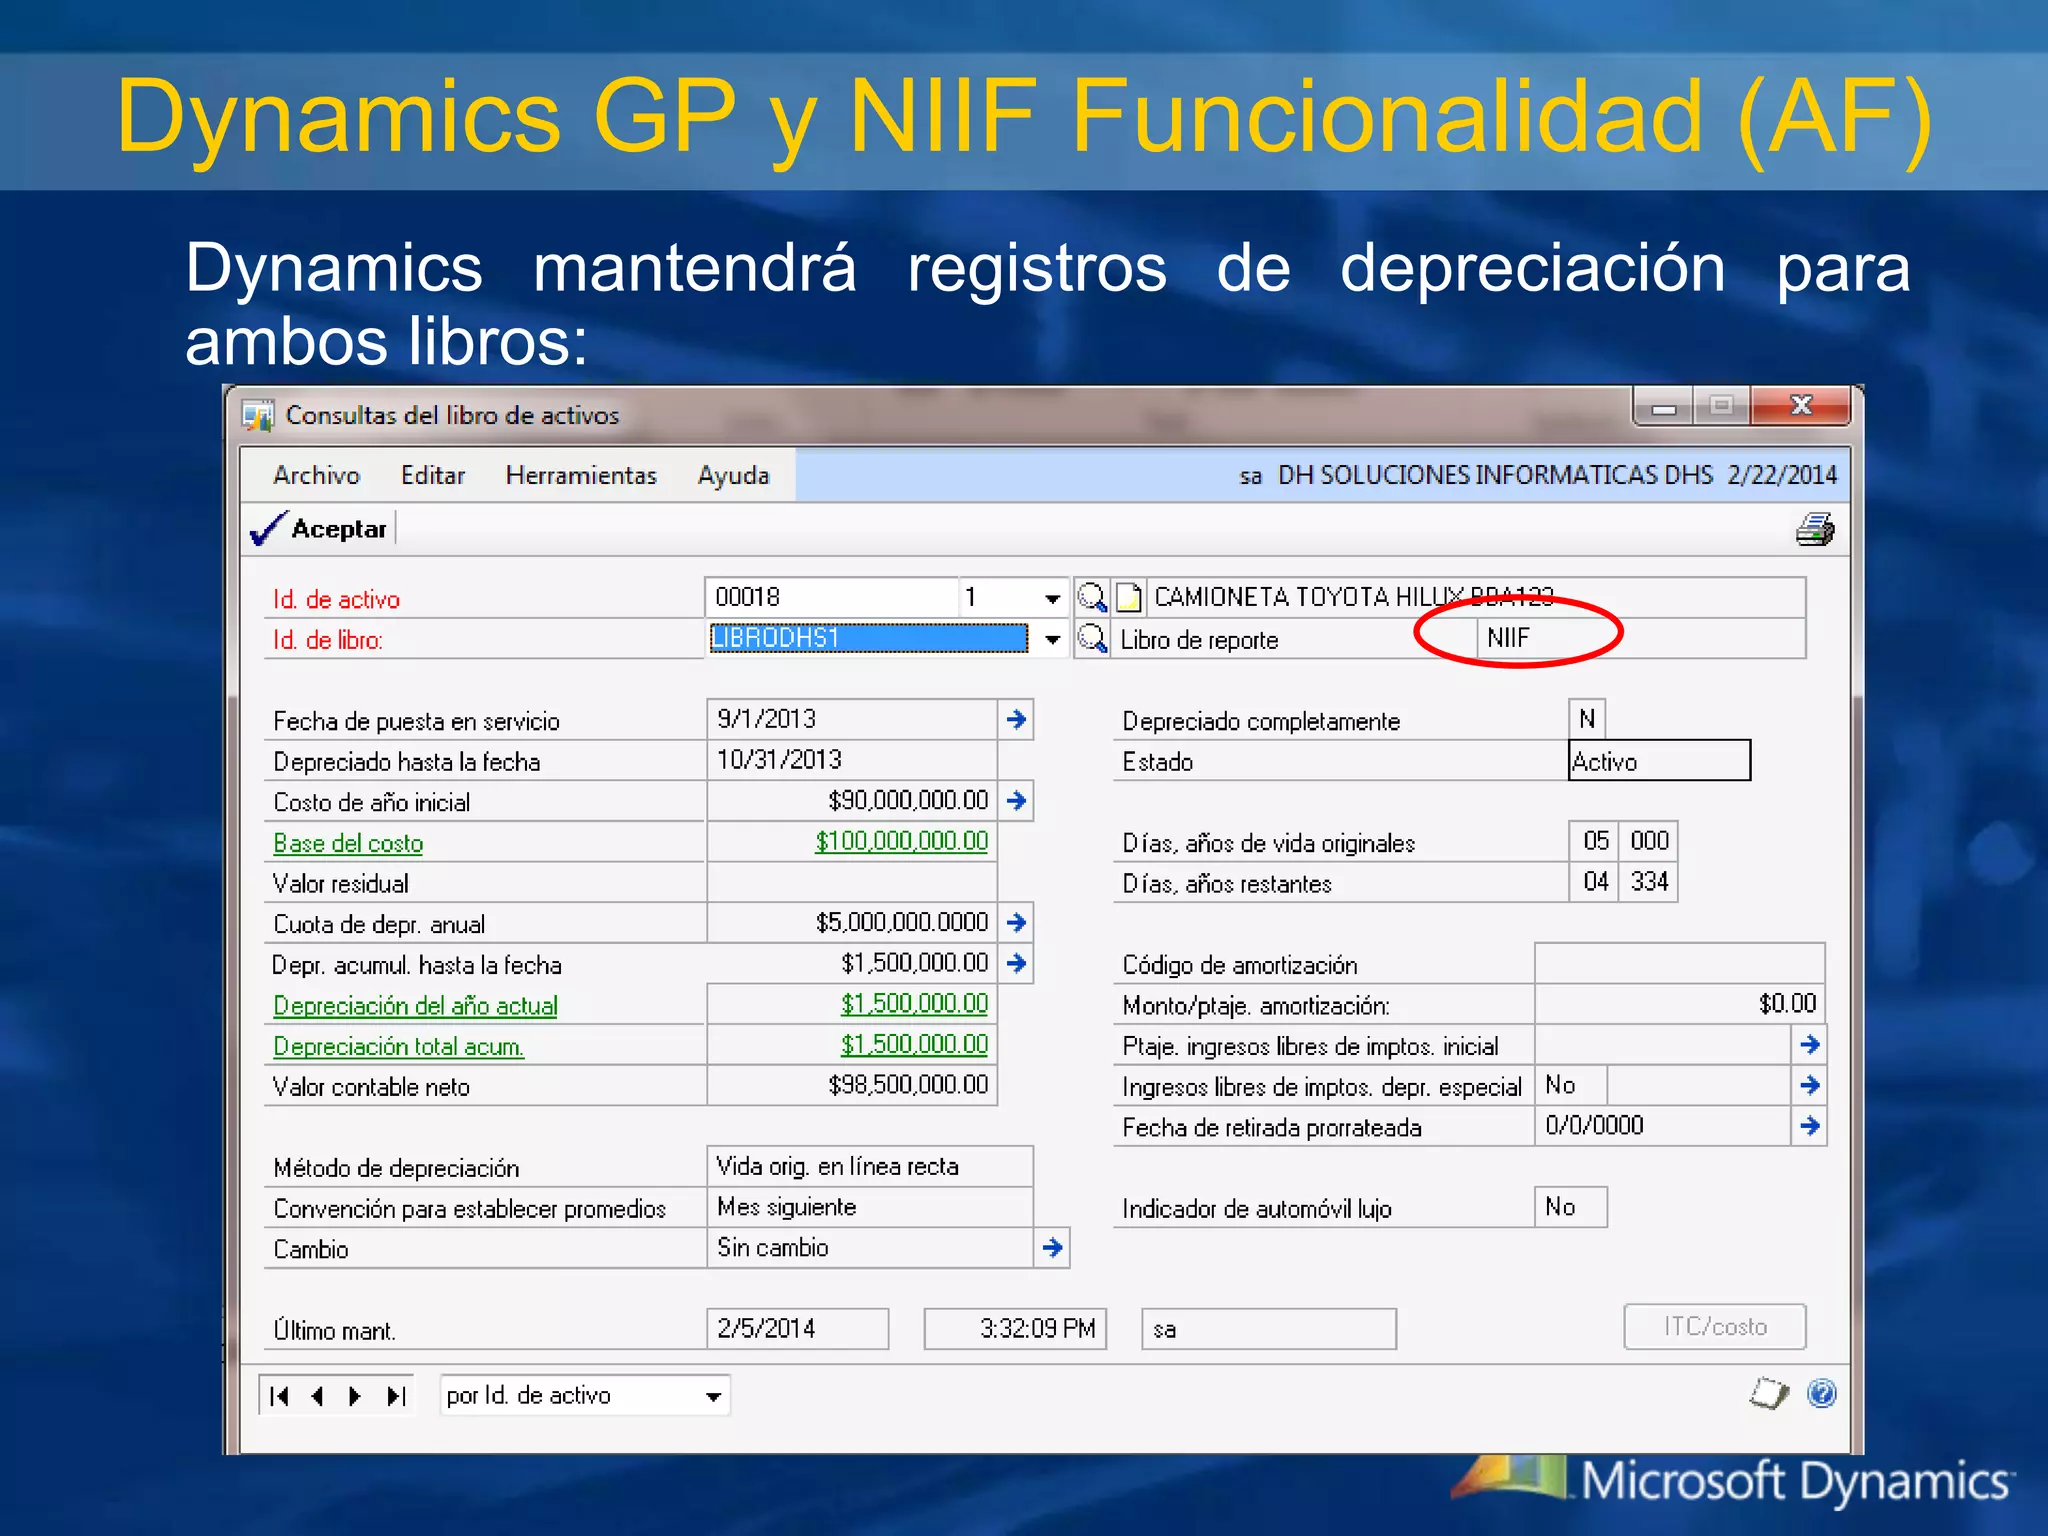Open arrow next to Fecha de puesta en servicio
Screen dimensions: 2048x1536
pos(1016,719)
